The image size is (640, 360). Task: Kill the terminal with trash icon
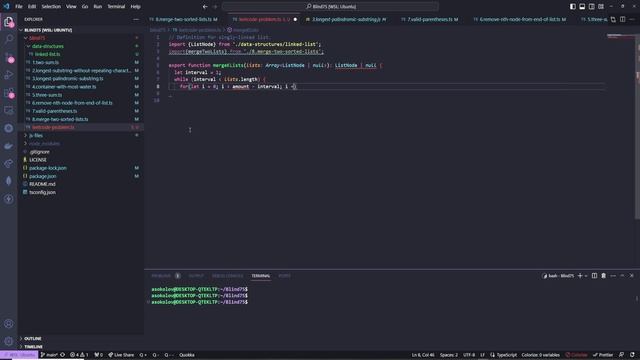tap(604, 276)
